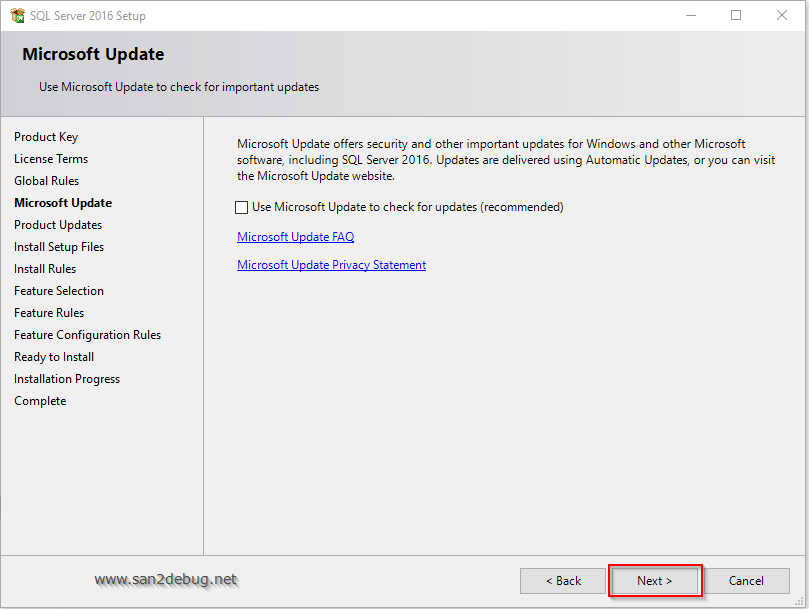This screenshot has width=809, height=609.
Task: Select the Product Updates step
Action: click(58, 225)
